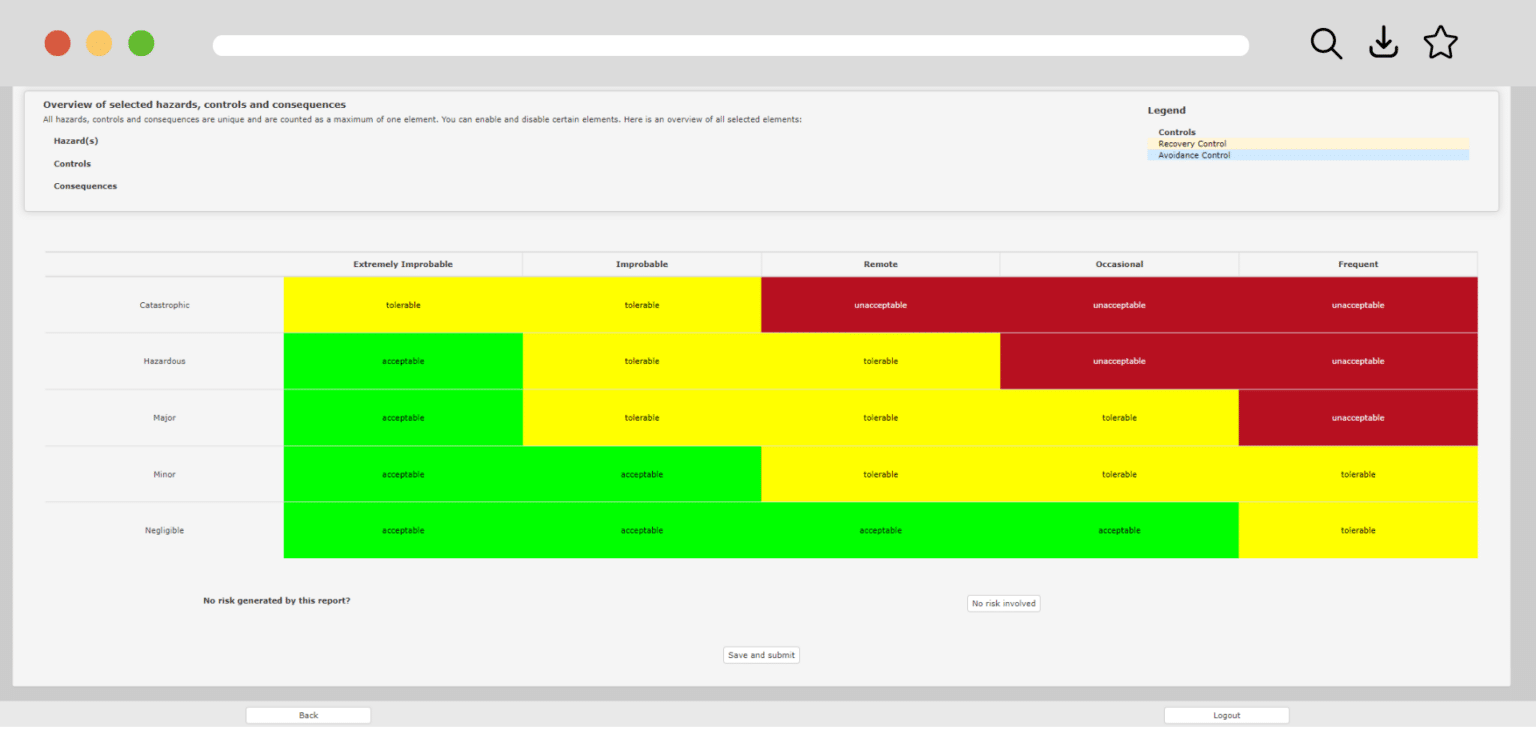
Task: Select the Hazardous-Extremely Improbable acceptable cell
Action: 402,361
